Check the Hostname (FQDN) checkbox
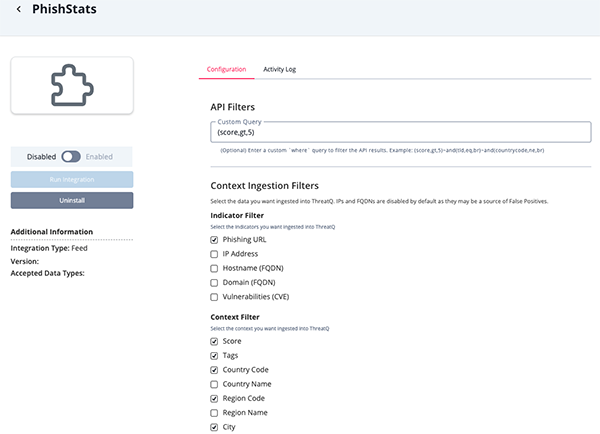The width and height of the screenshot is (600, 434). pos(214,269)
